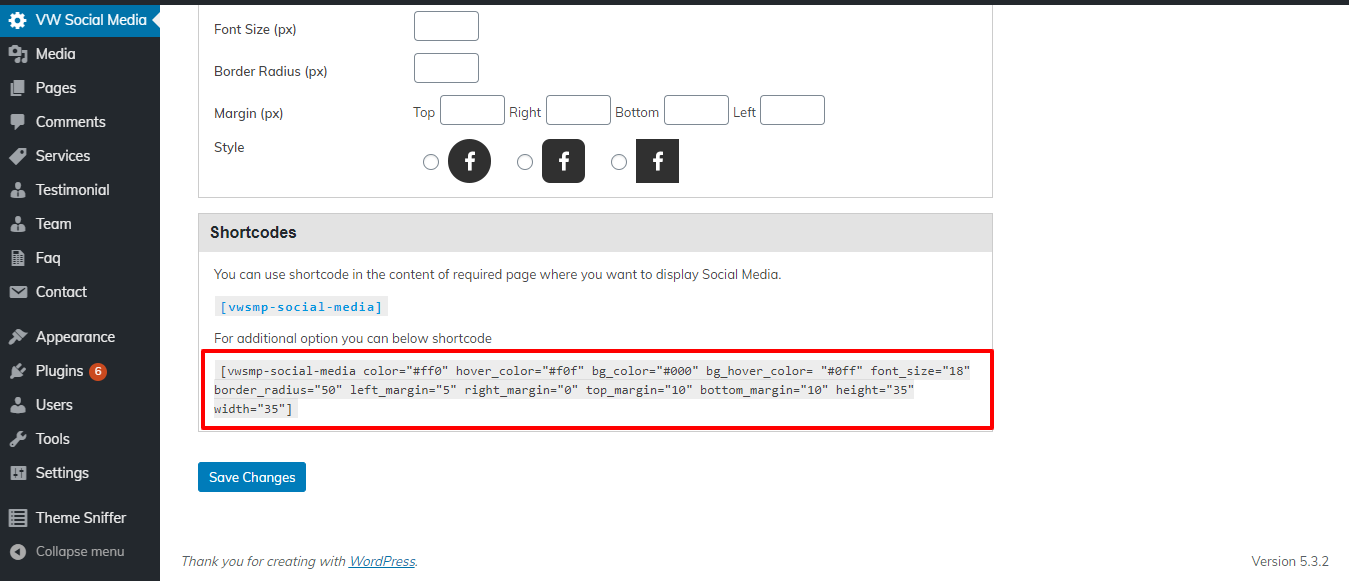This screenshot has height=581, width=1349.
Task: Click the Appearance paintbrush icon
Action: coord(18,337)
